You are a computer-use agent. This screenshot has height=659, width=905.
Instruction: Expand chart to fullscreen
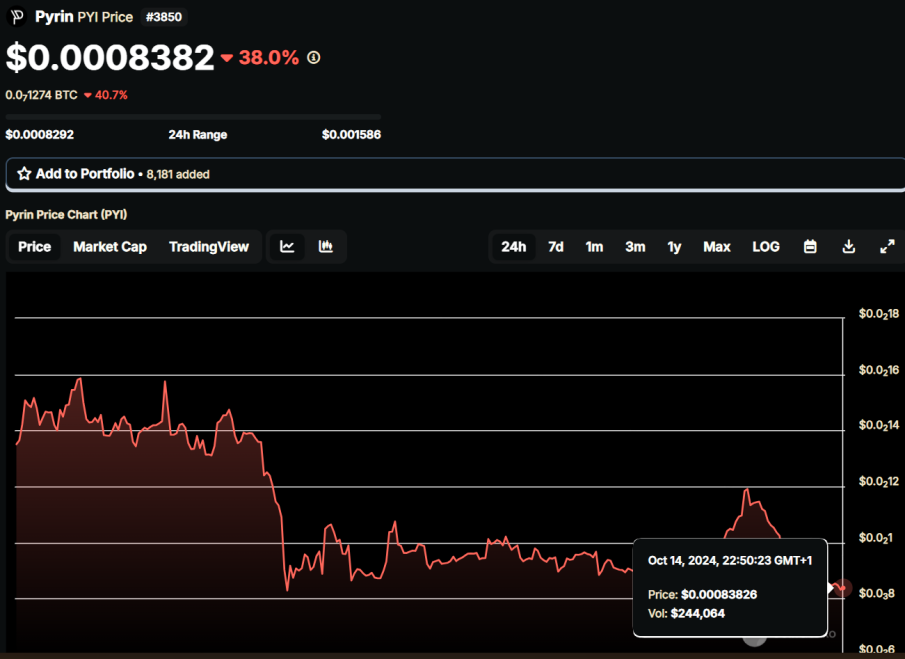click(x=887, y=247)
